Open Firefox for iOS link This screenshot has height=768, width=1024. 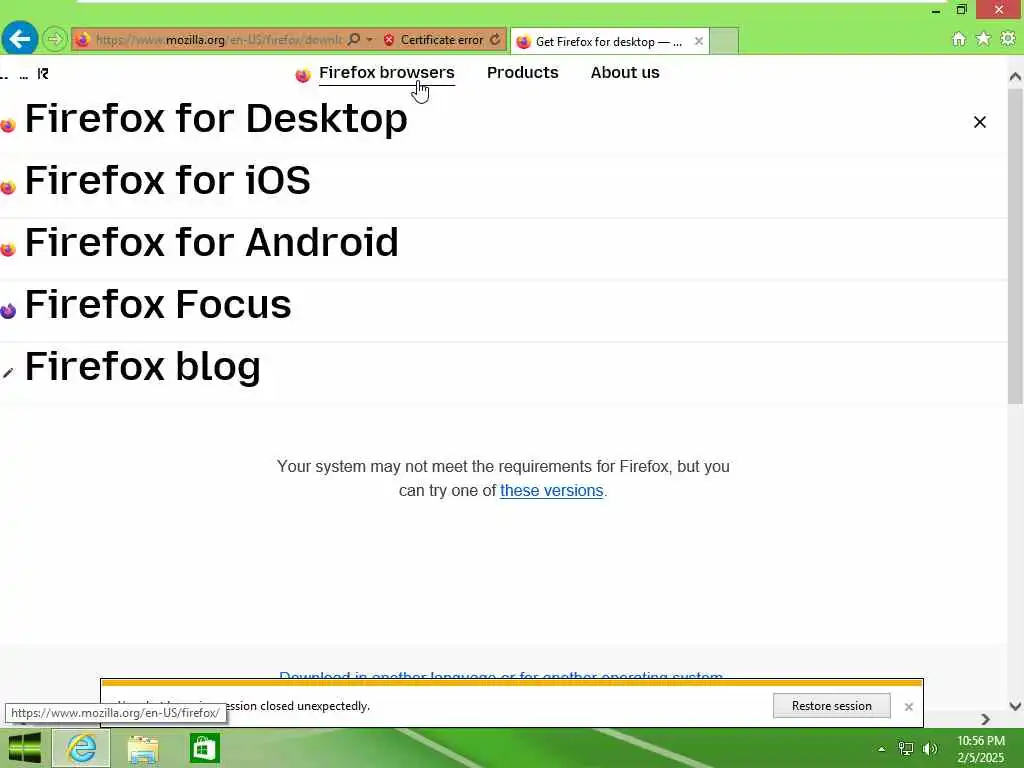point(168,180)
